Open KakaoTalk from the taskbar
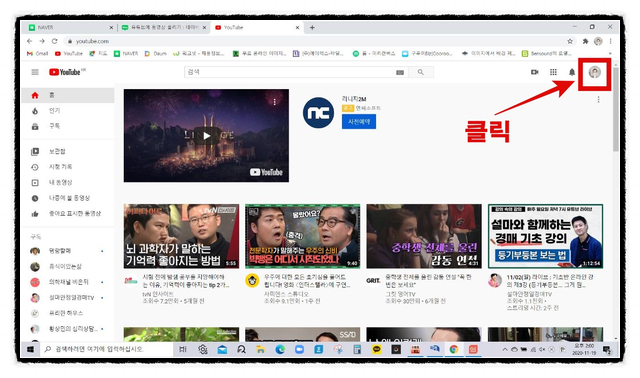 (x=376, y=349)
